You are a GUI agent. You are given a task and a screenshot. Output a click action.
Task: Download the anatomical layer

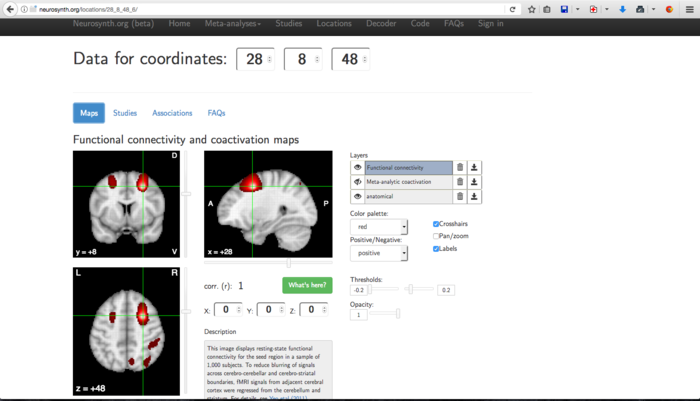coord(475,197)
